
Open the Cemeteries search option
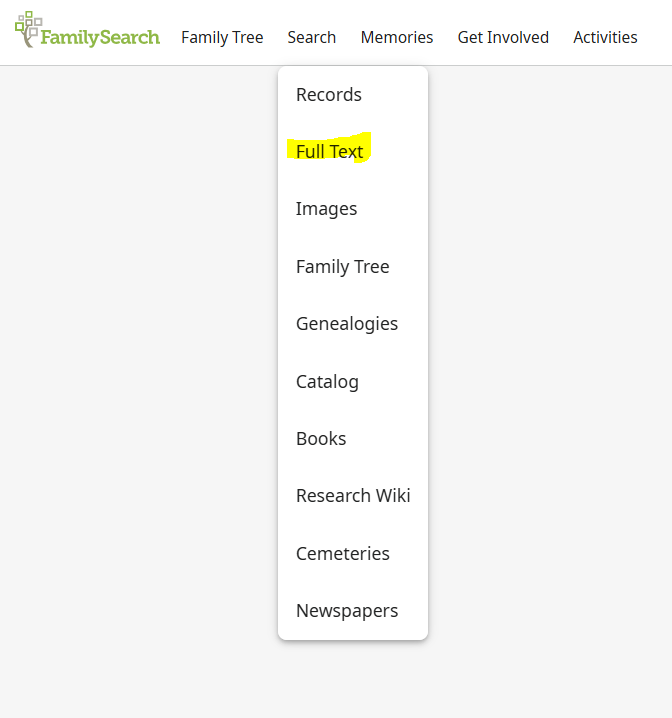pyautogui.click(x=353, y=554)
